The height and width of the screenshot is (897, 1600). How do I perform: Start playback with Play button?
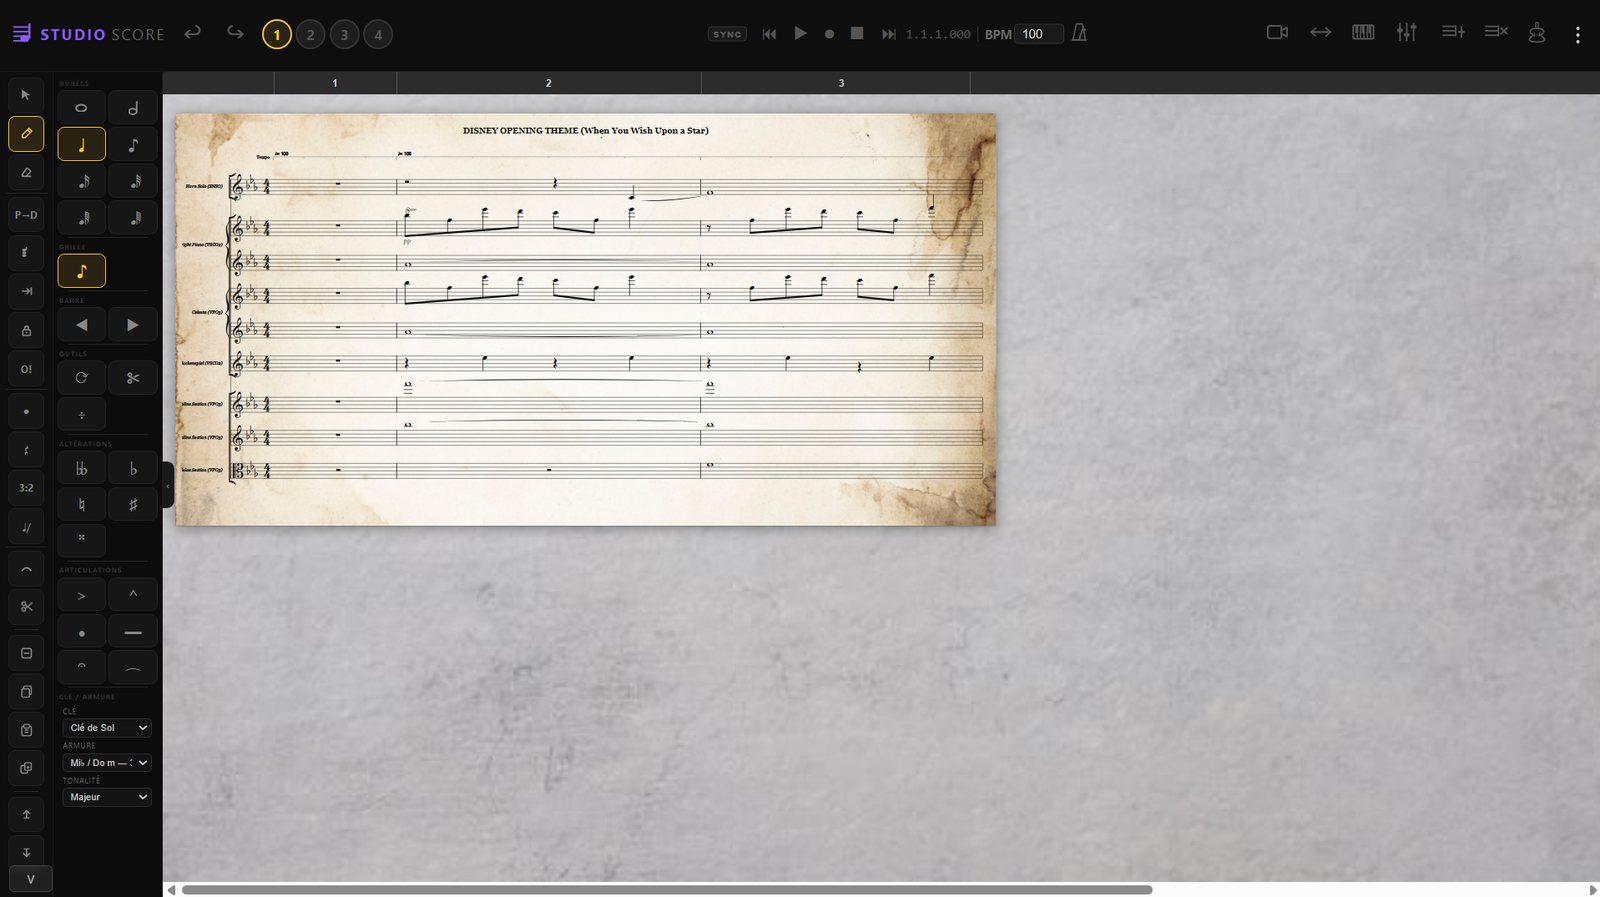click(800, 33)
